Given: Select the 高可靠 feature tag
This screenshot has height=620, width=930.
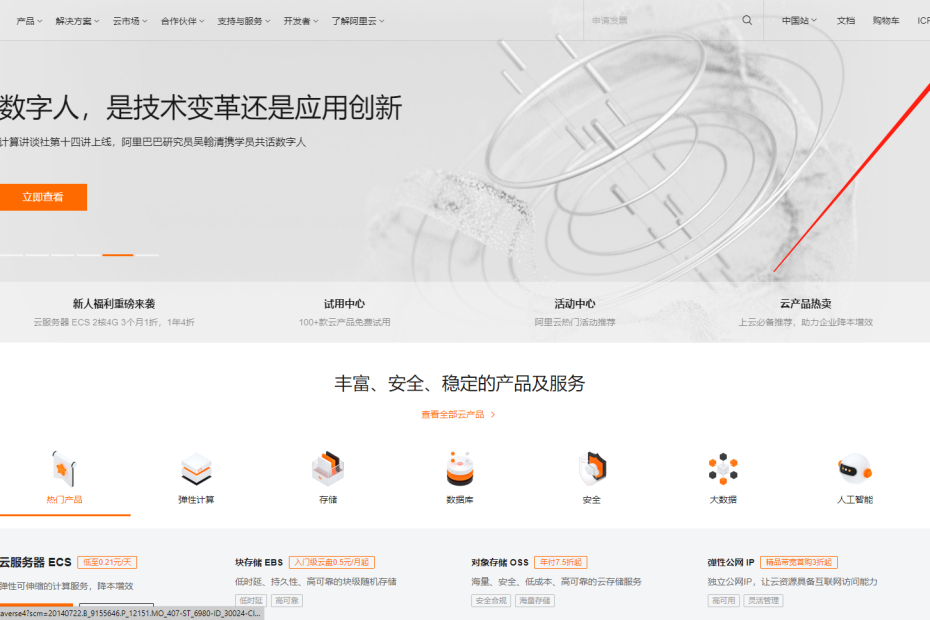Looking at the screenshot, I should coord(287,600).
